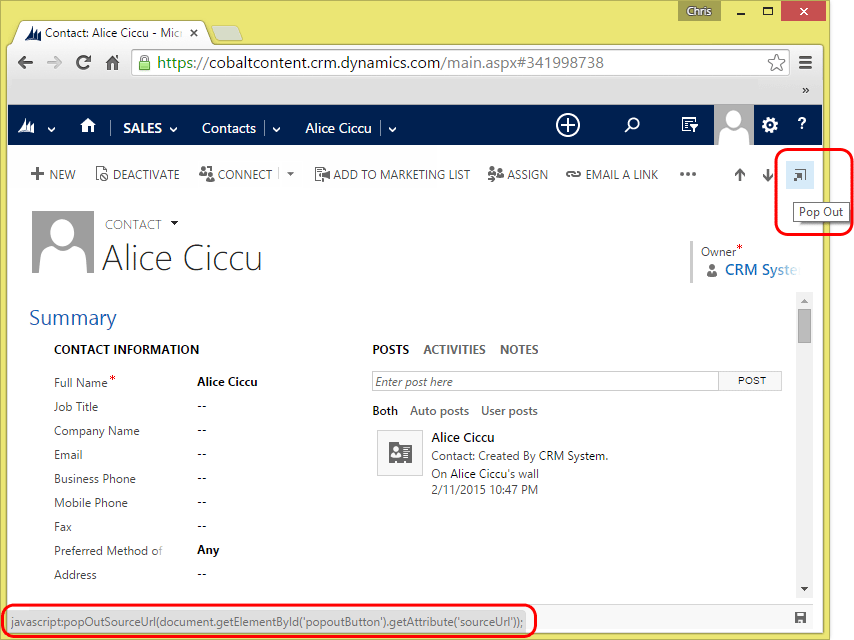854x640 pixels.
Task: Click the Dynamics CRM logo in nav bar
Action: point(27,127)
